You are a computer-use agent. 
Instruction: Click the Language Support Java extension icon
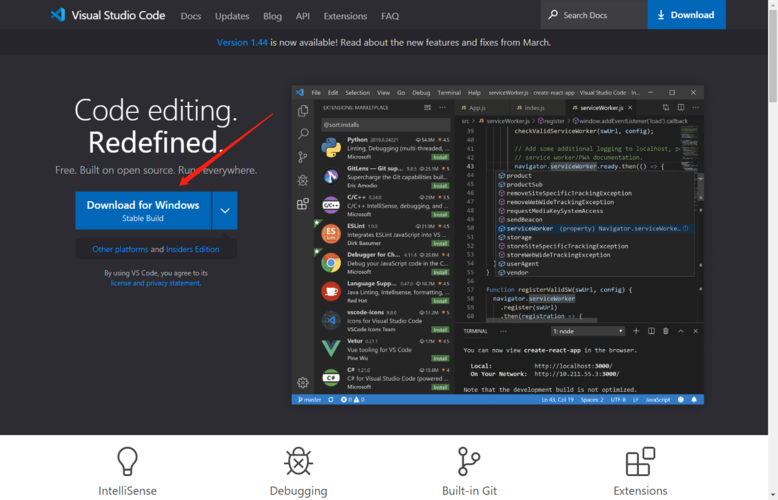331,292
